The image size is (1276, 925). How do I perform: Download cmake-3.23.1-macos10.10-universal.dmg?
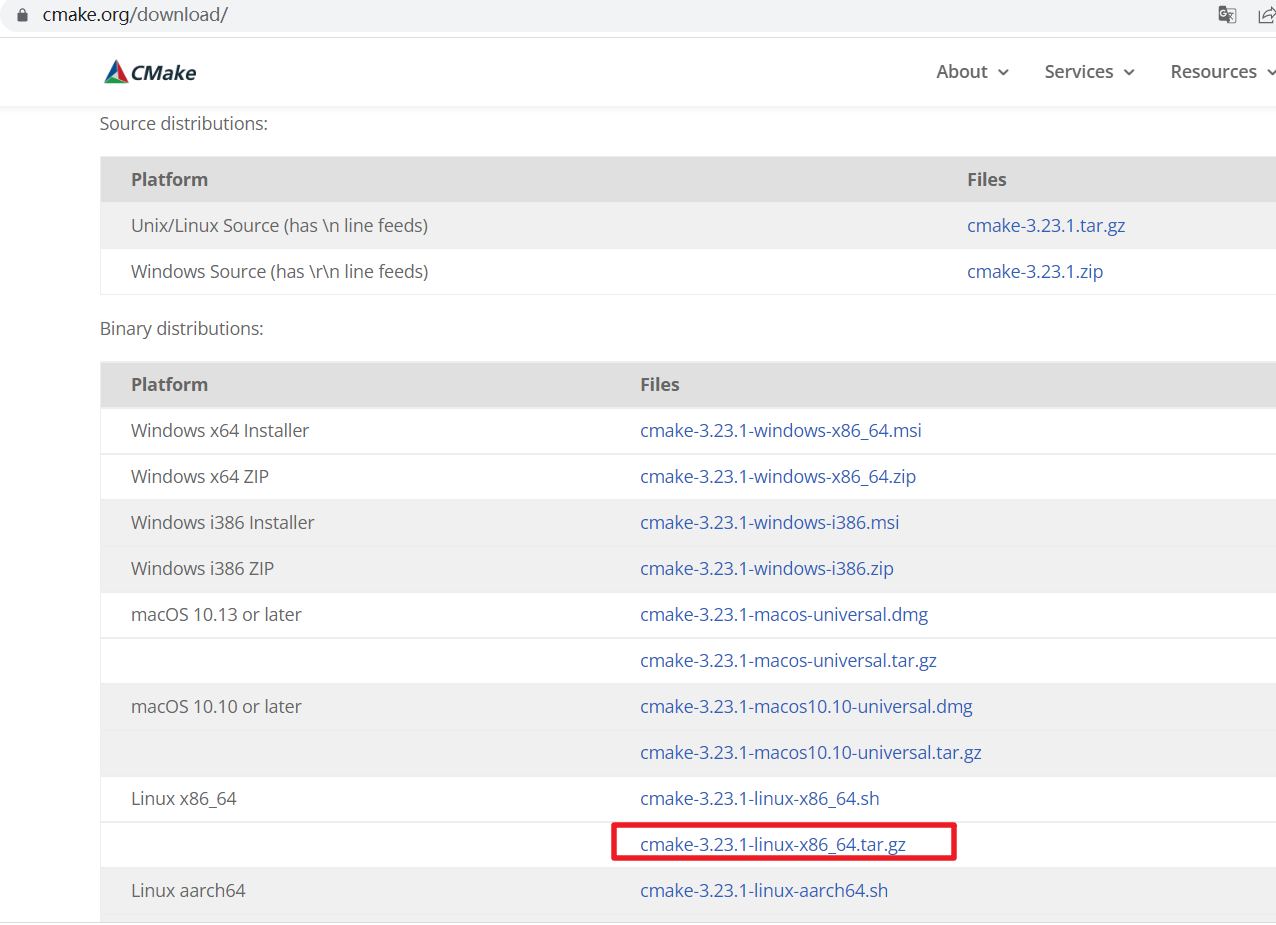pyautogui.click(x=806, y=707)
